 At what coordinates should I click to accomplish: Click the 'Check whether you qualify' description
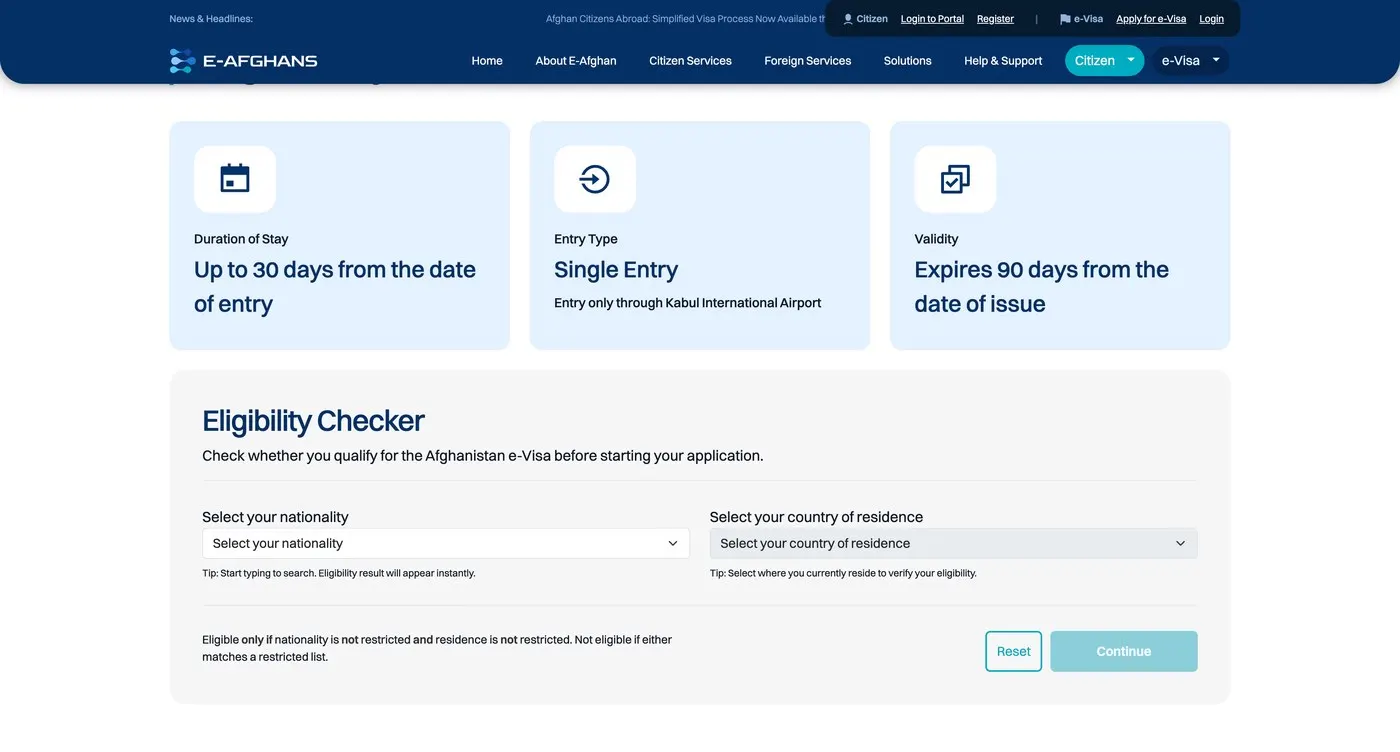pos(483,456)
